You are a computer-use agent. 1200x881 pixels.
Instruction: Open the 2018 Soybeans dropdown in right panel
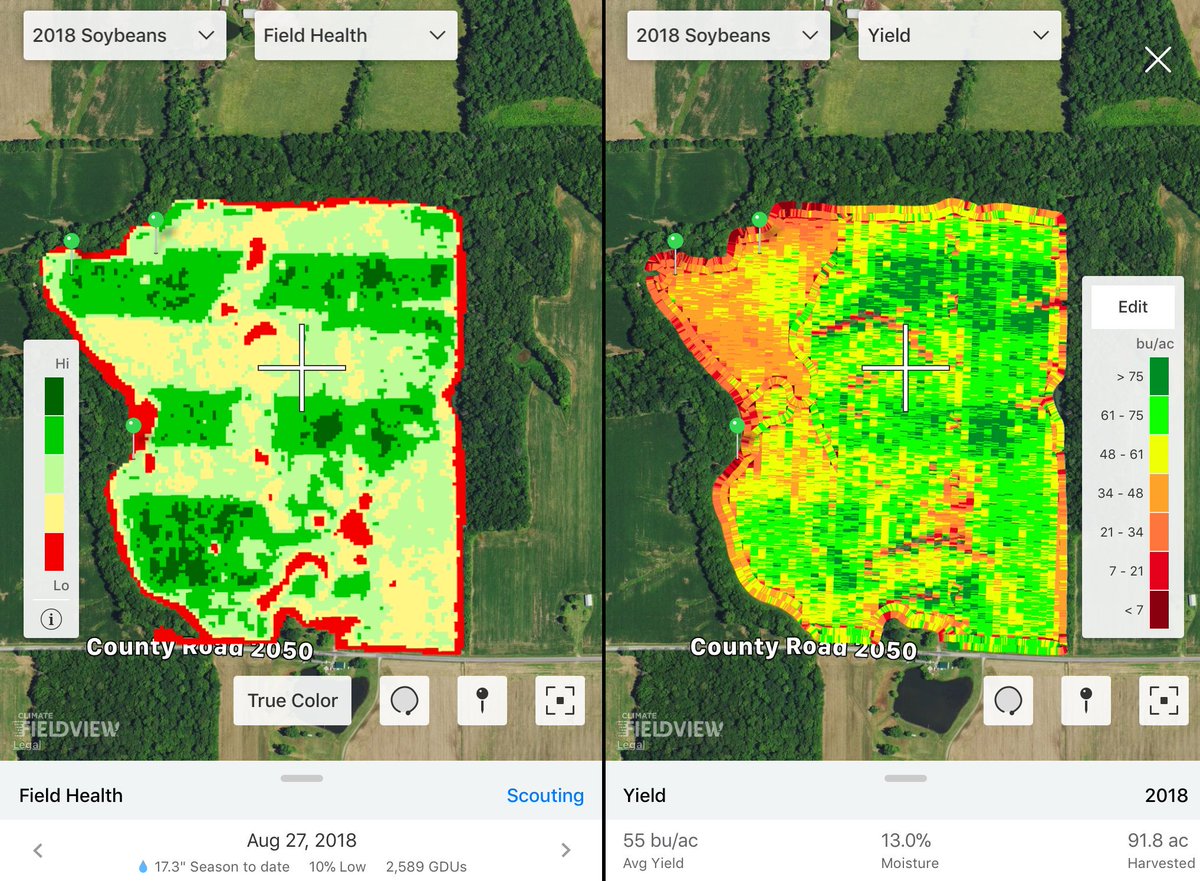click(x=728, y=35)
